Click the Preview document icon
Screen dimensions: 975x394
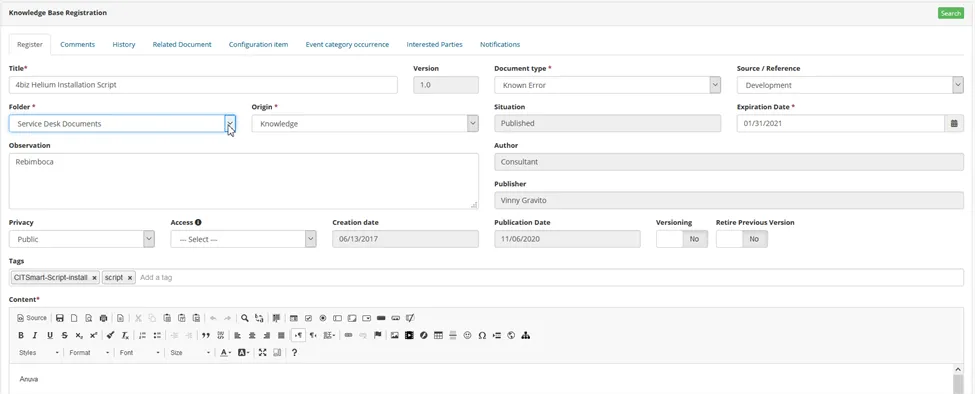[x=89, y=318]
